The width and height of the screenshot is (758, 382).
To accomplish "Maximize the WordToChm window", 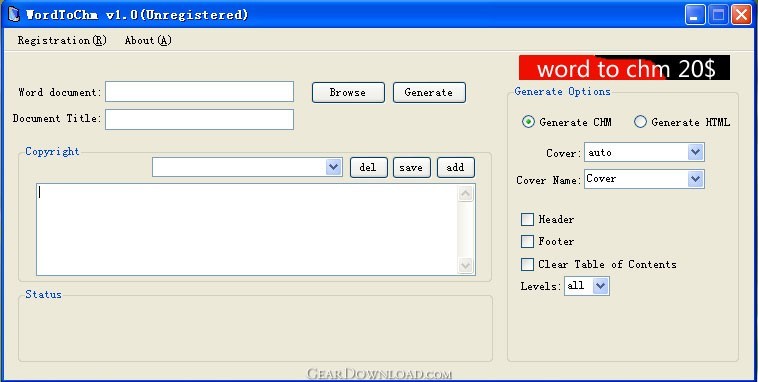I will (x=718, y=15).
